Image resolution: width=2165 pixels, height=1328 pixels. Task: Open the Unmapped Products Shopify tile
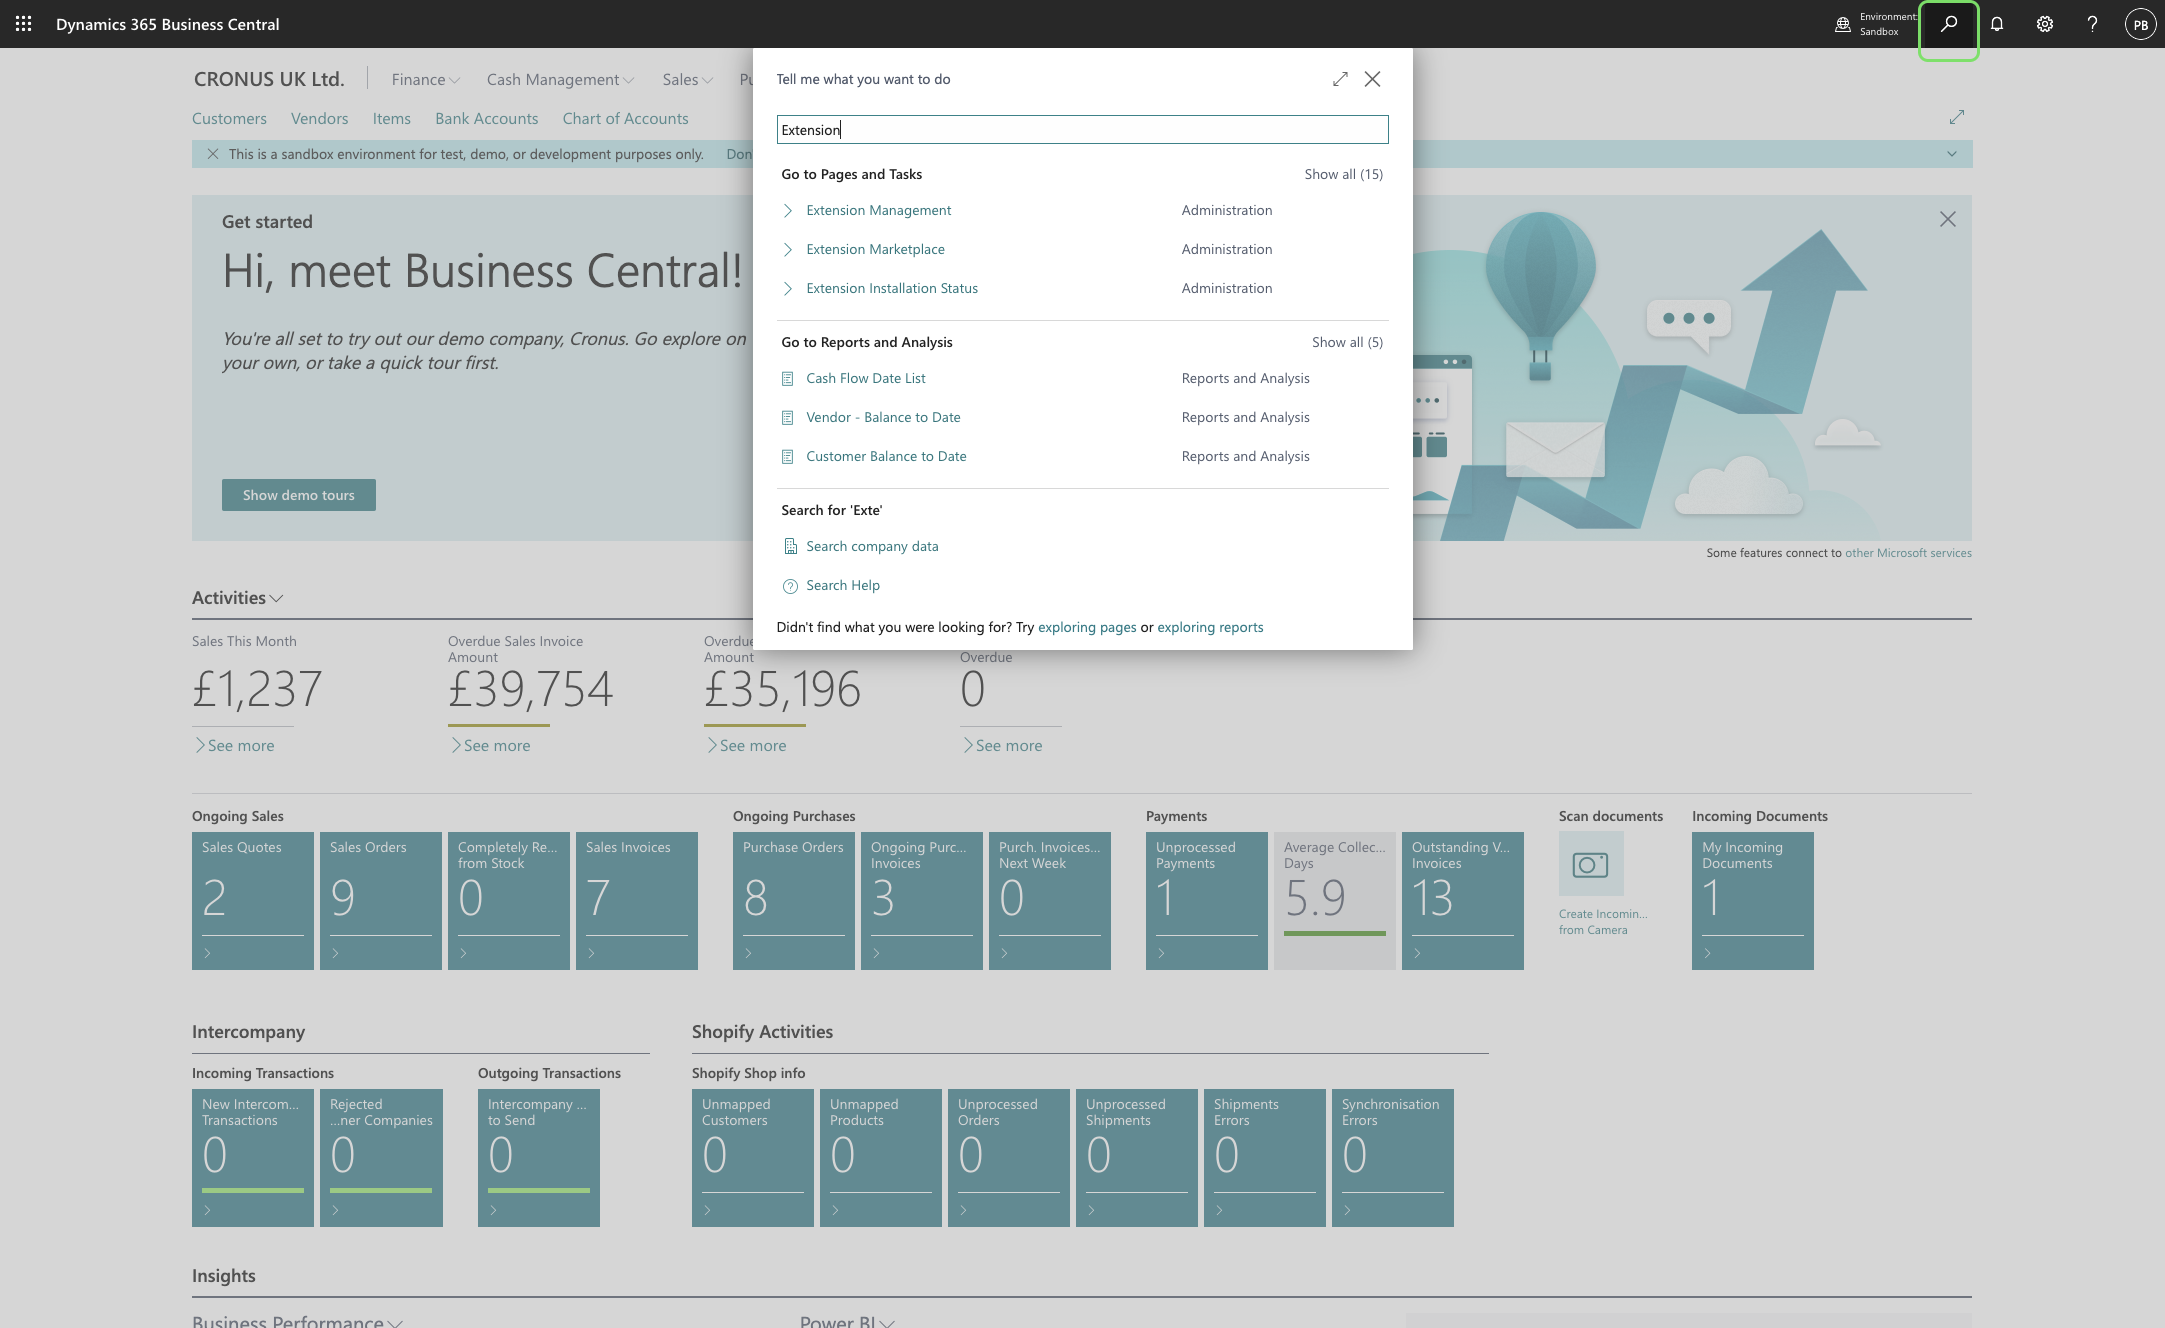881,1158
